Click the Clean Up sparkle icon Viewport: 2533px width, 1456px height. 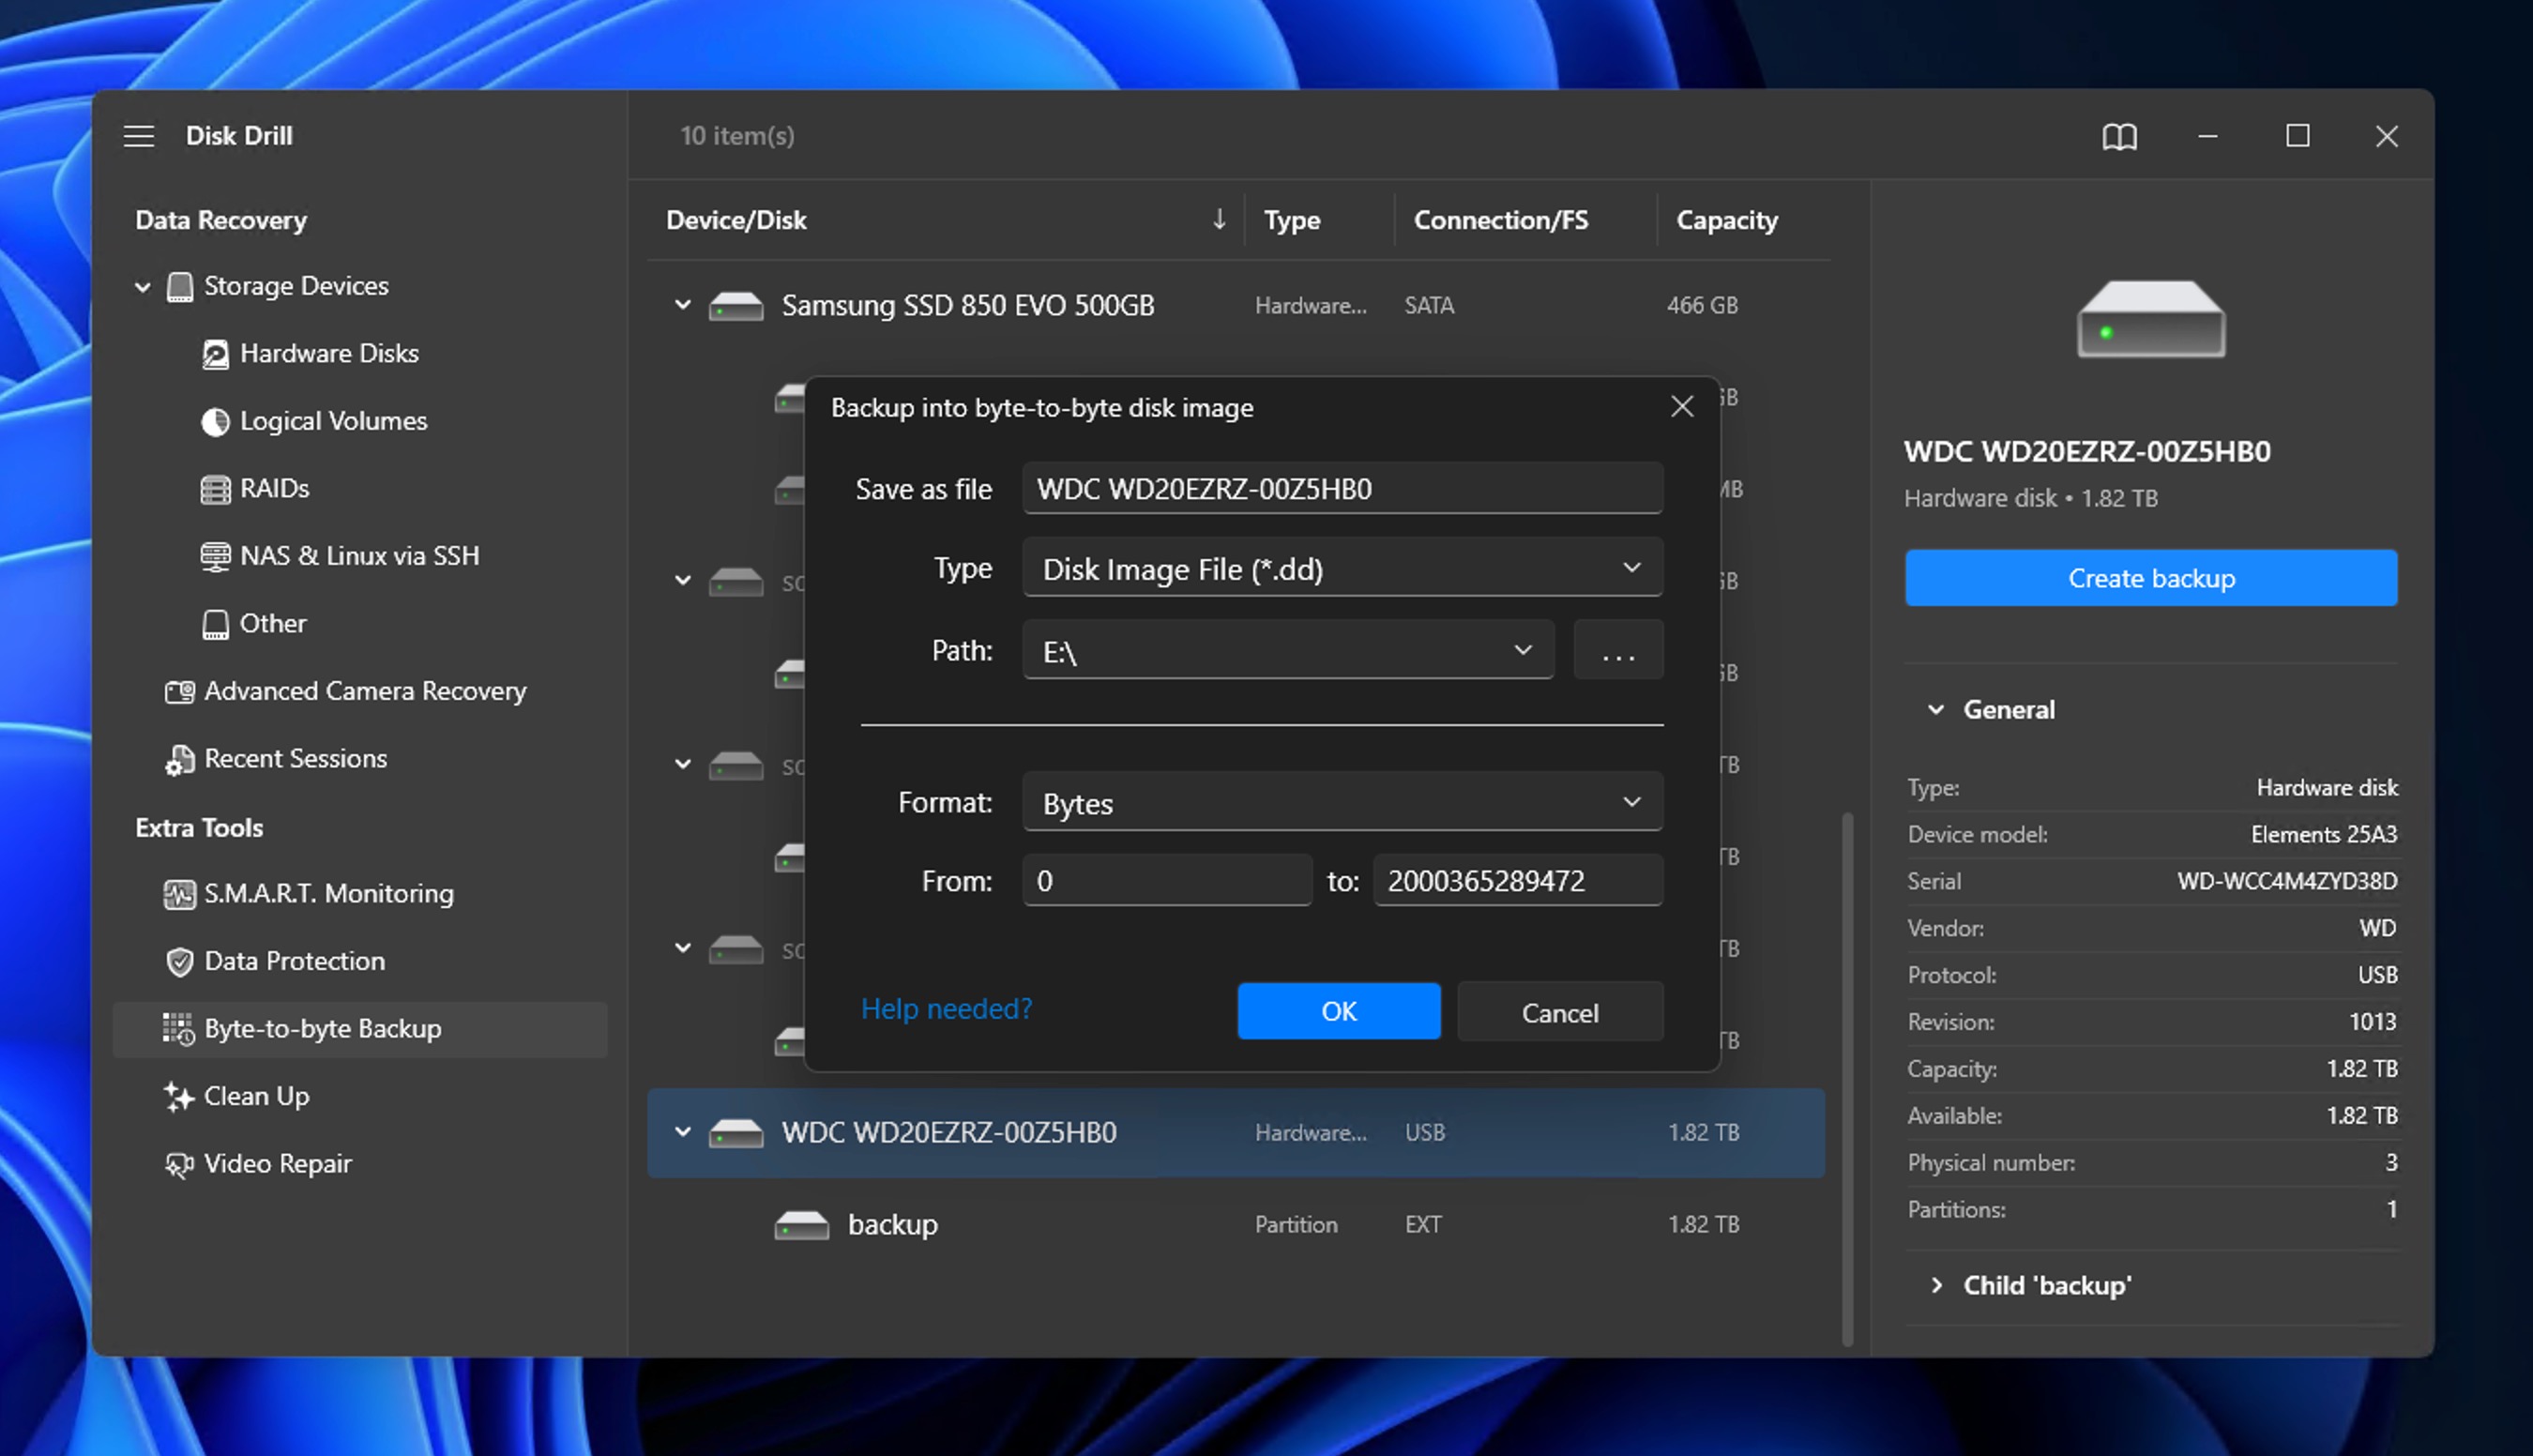179,1097
